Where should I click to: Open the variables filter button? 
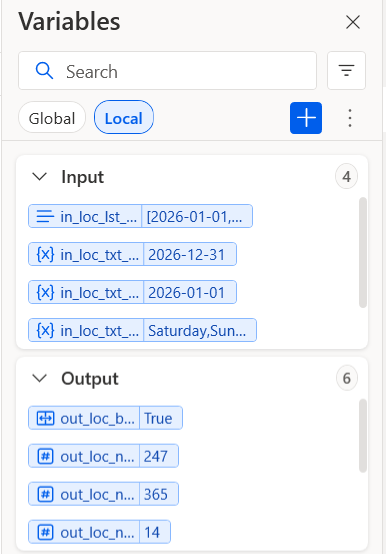pyautogui.click(x=346, y=71)
